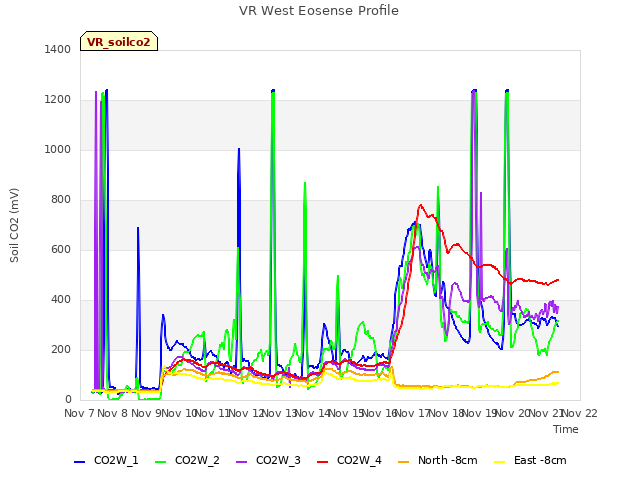Click the 1000 y-axis tick label

pyautogui.click(x=58, y=149)
